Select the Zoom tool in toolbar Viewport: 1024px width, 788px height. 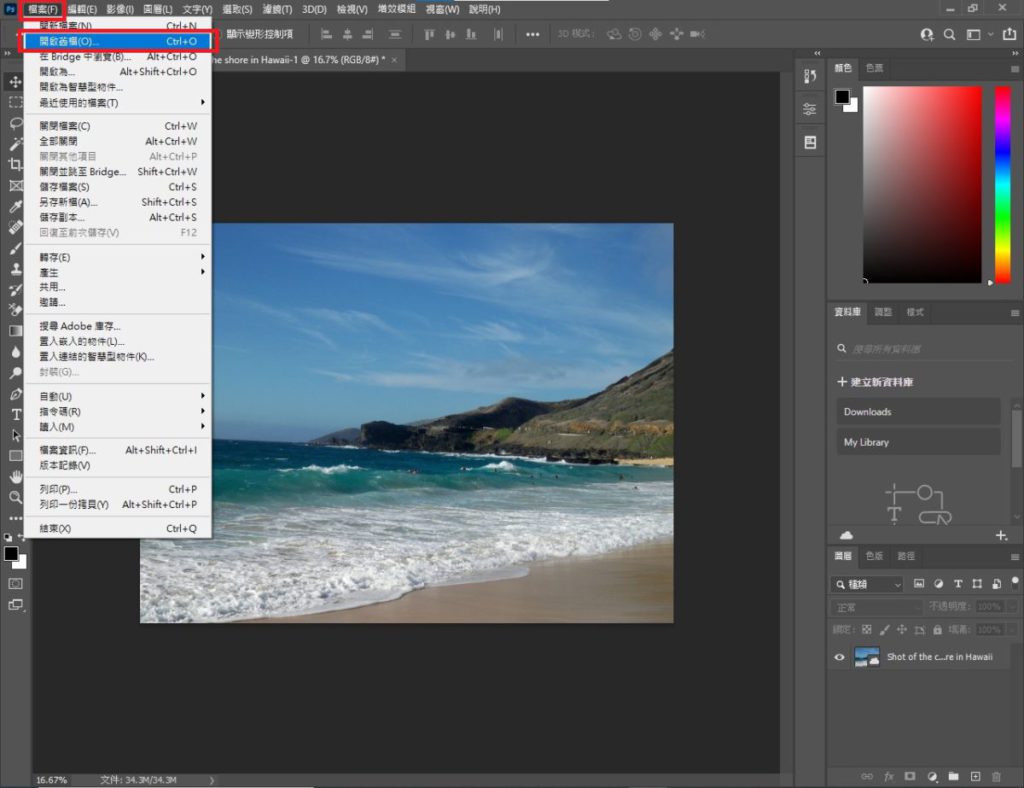pyautogui.click(x=16, y=497)
